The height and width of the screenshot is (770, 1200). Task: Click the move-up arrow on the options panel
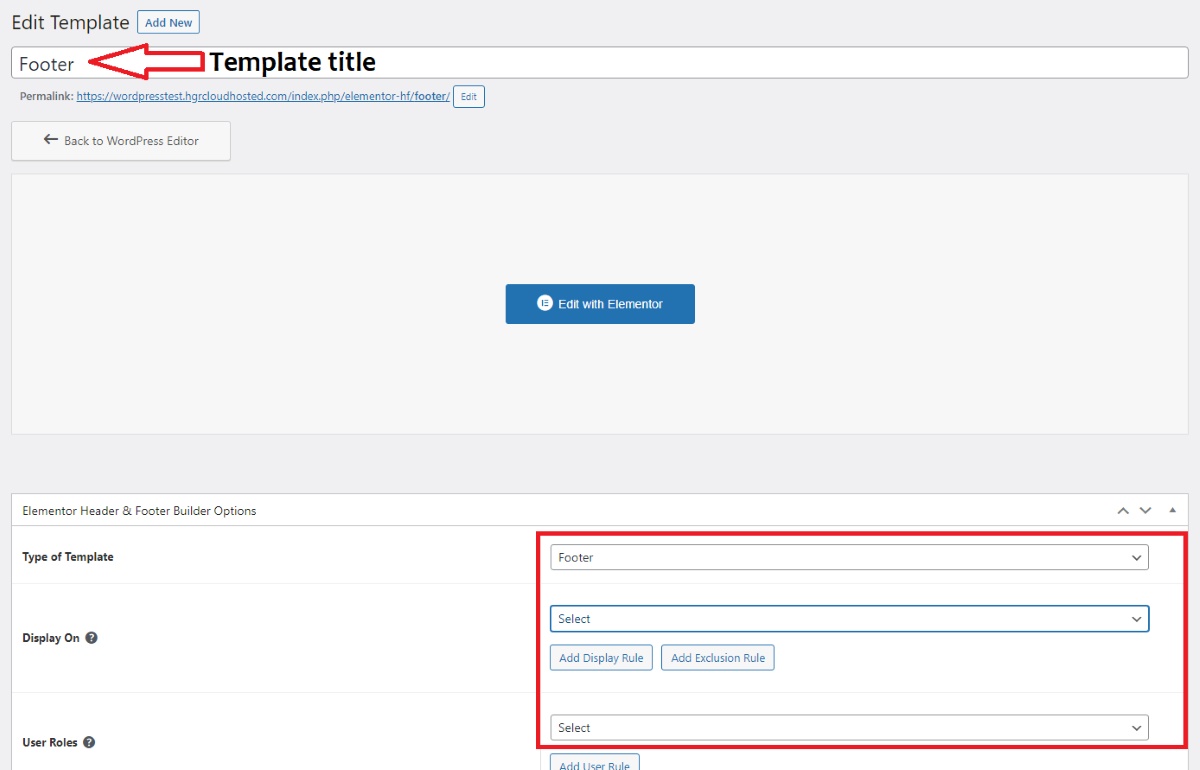coord(1122,510)
